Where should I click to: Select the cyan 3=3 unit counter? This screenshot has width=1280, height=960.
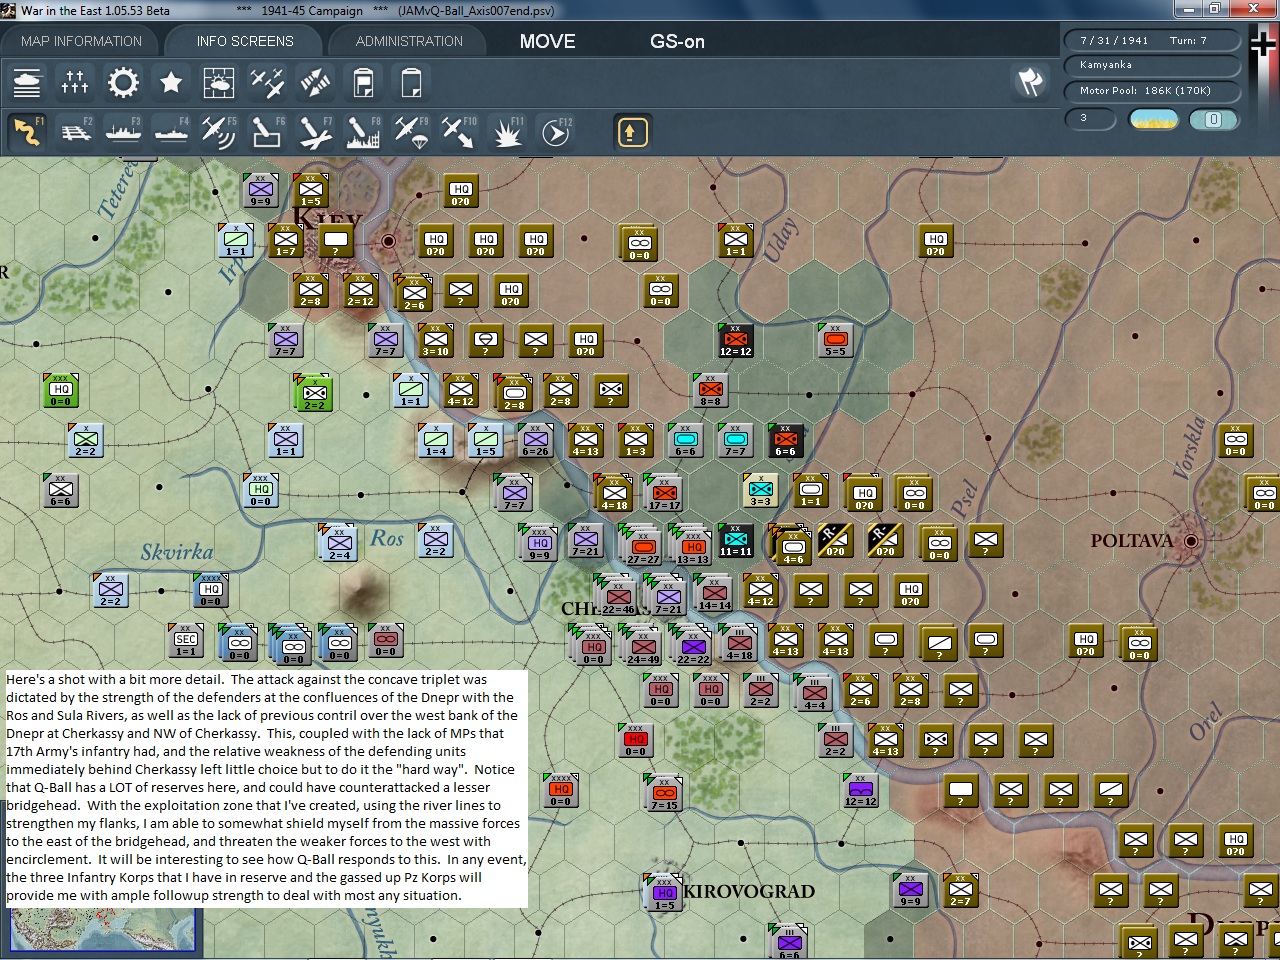(760, 491)
